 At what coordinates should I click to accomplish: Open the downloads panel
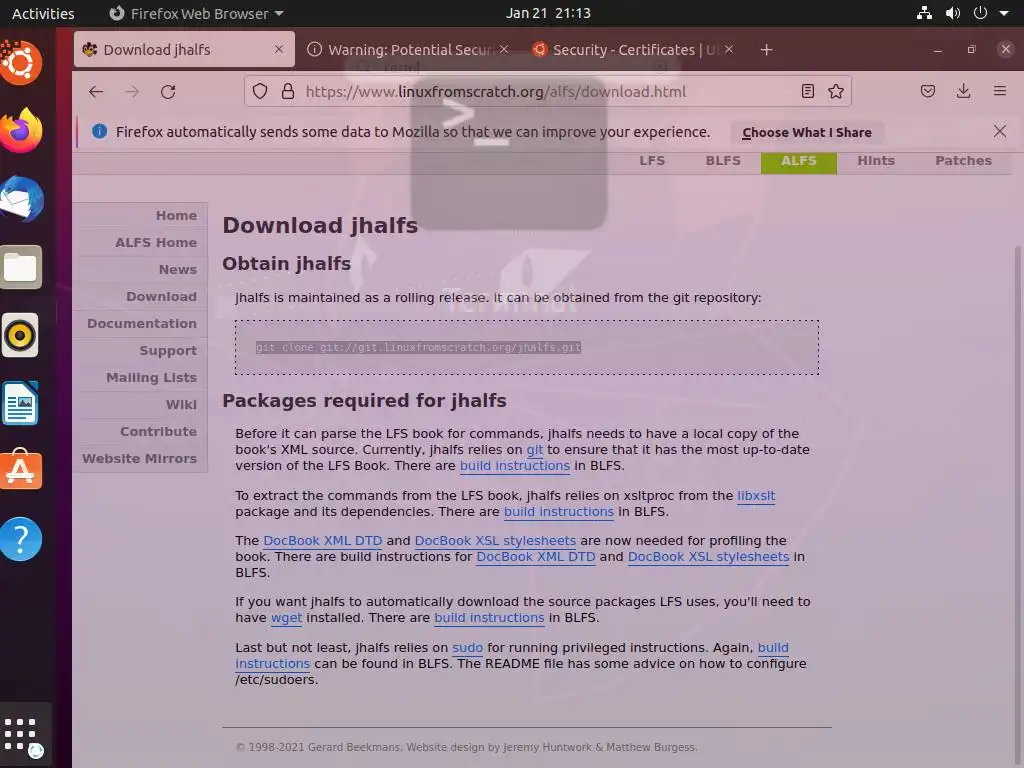pyautogui.click(x=963, y=91)
